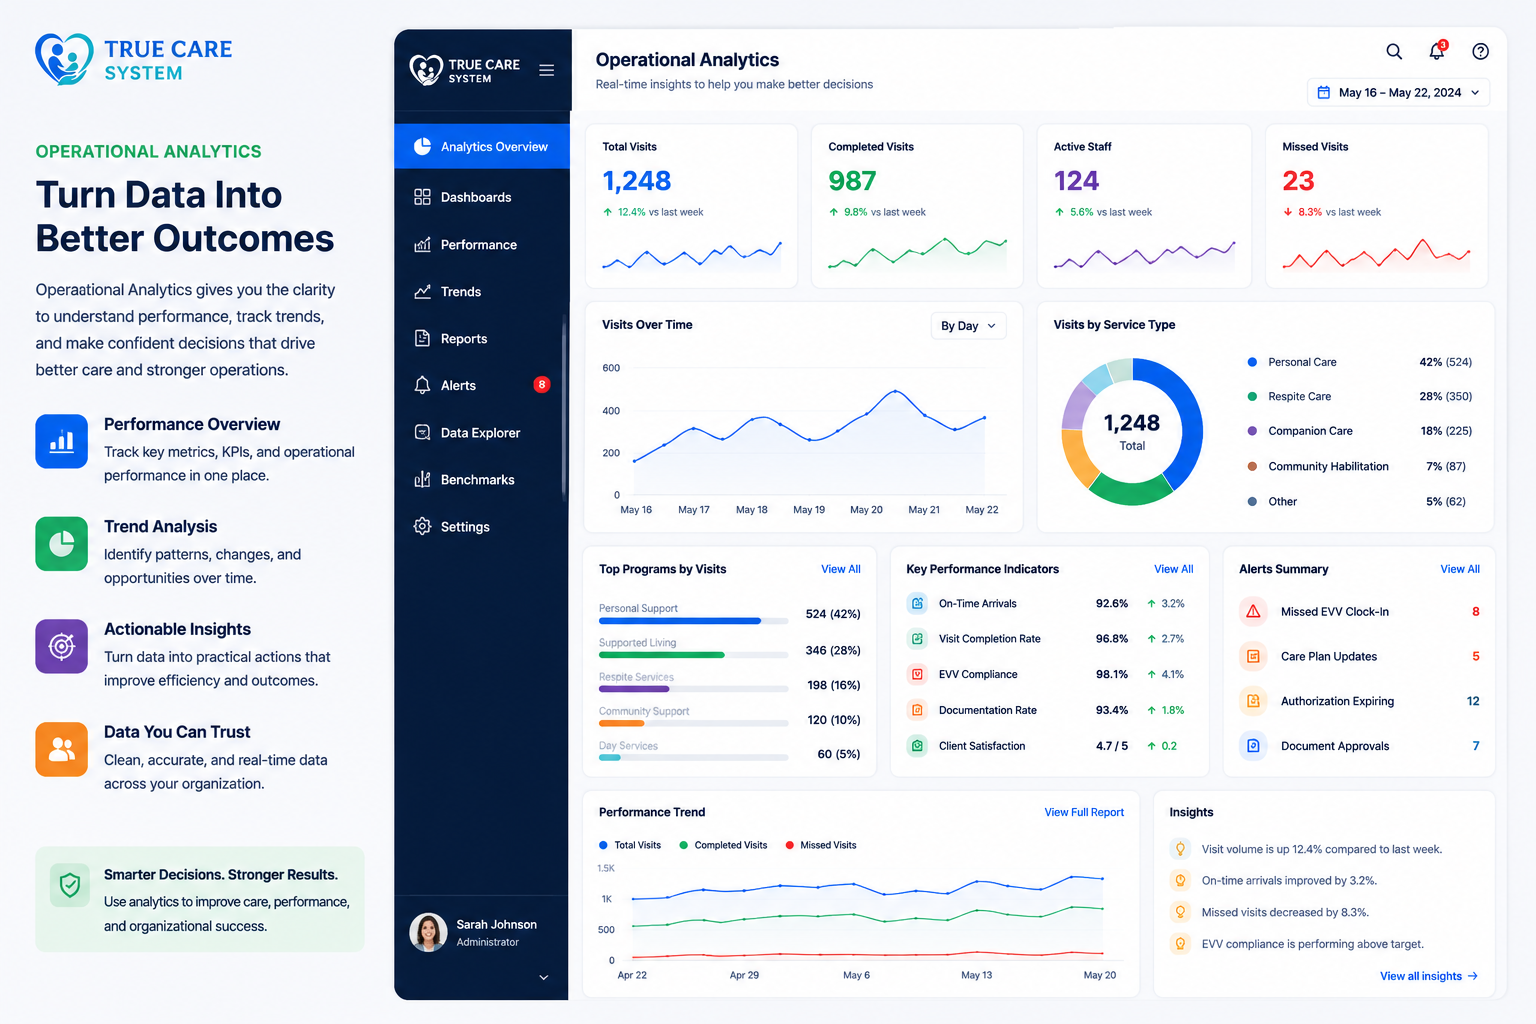Click Sarah Johnson's avatar photo
Screen dimensions: 1536x1024
[x=428, y=932]
